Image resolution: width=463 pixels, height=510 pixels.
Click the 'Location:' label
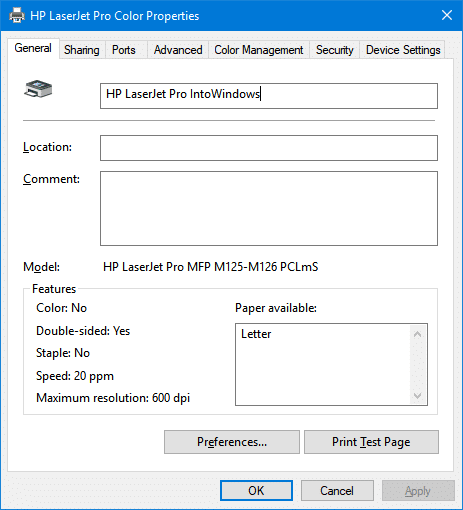pos(47,147)
